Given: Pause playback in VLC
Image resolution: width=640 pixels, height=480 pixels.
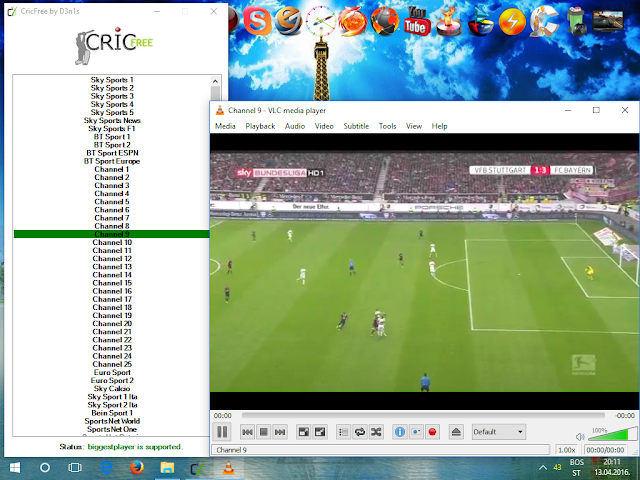Looking at the screenshot, I should coord(222,432).
